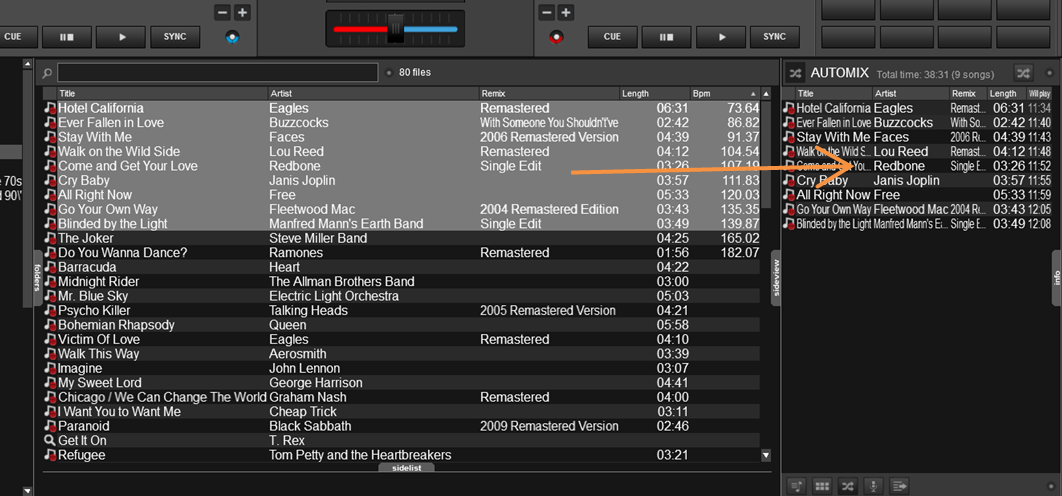Click the blue side of the crossfader
This screenshot has height=496, width=1062.
(430, 29)
